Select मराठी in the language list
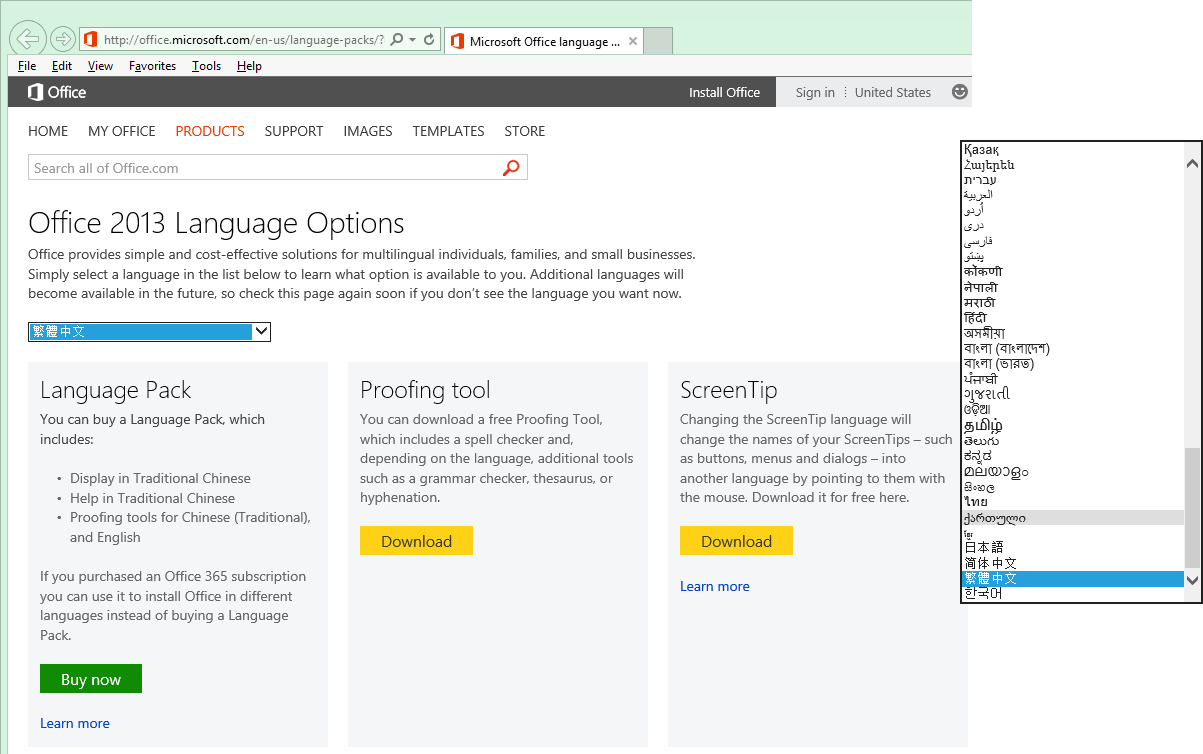The width and height of the screenshot is (1203, 754). 1073,302
